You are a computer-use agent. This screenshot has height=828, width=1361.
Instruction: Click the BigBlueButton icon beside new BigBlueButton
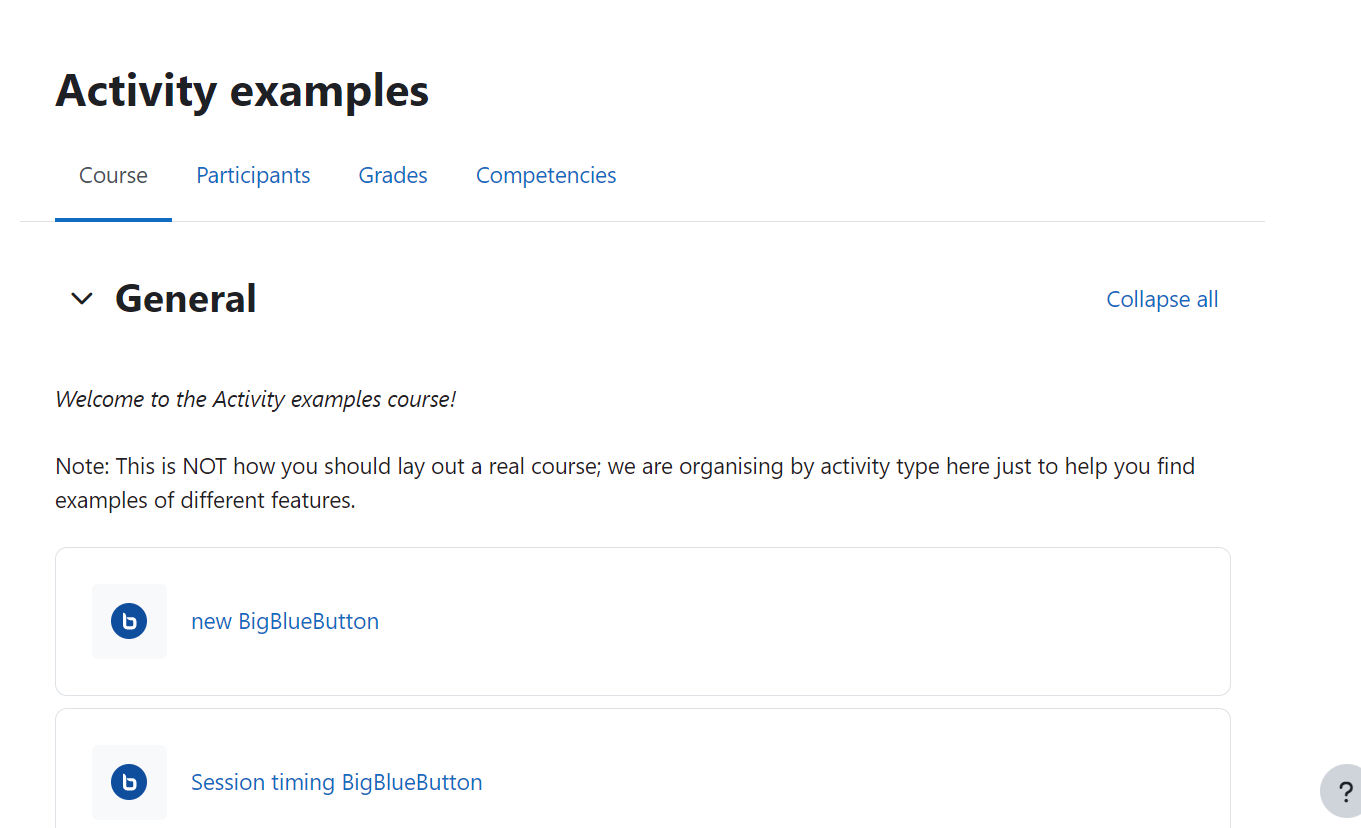click(x=129, y=621)
